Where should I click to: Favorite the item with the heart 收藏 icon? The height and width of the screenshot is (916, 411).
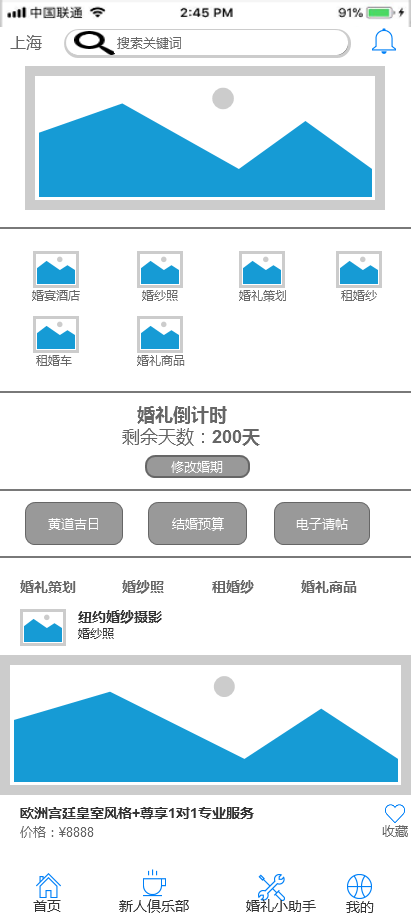click(395, 814)
